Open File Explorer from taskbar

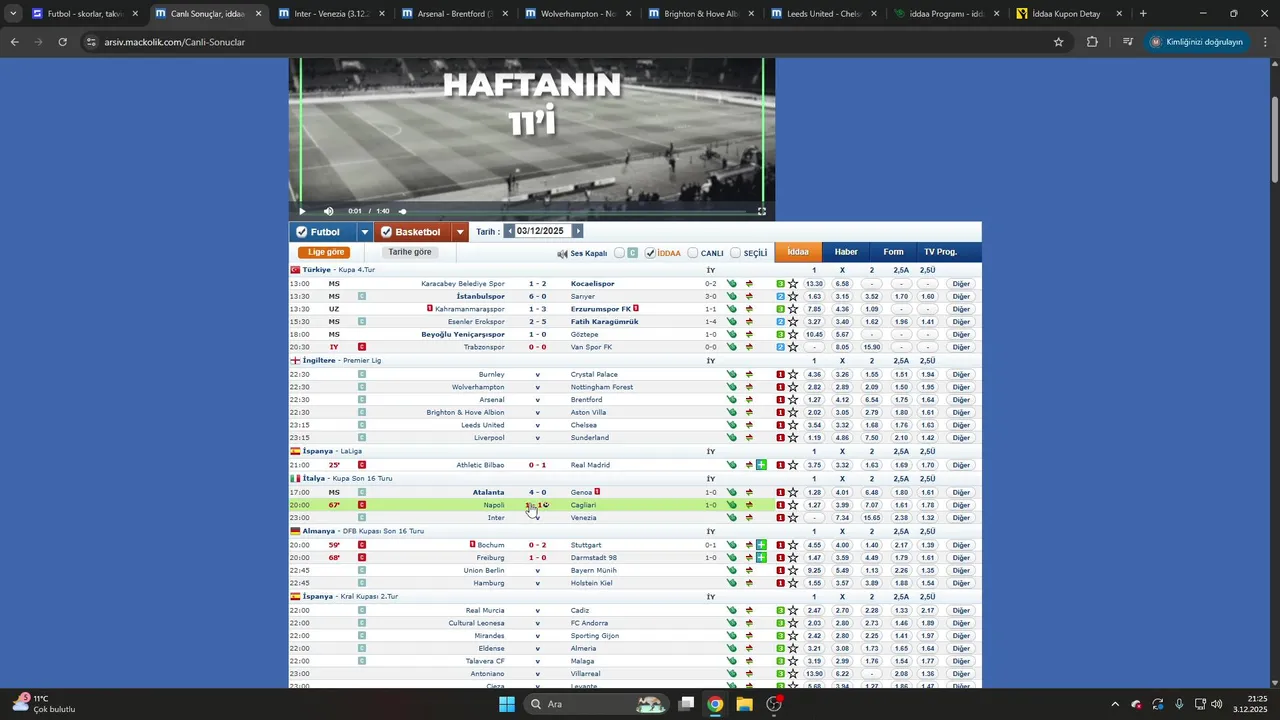tap(744, 704)
